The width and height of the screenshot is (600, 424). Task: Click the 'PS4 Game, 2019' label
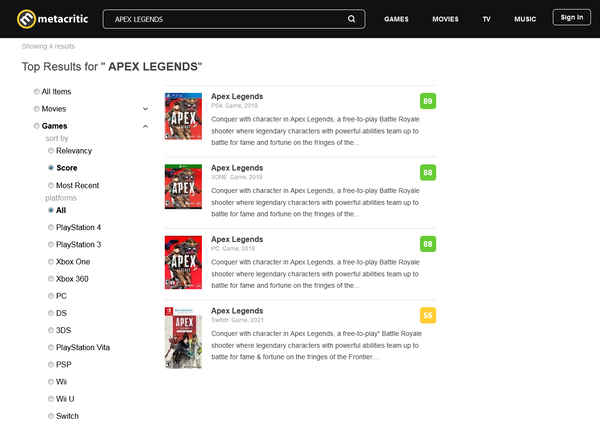pos(234,106)
